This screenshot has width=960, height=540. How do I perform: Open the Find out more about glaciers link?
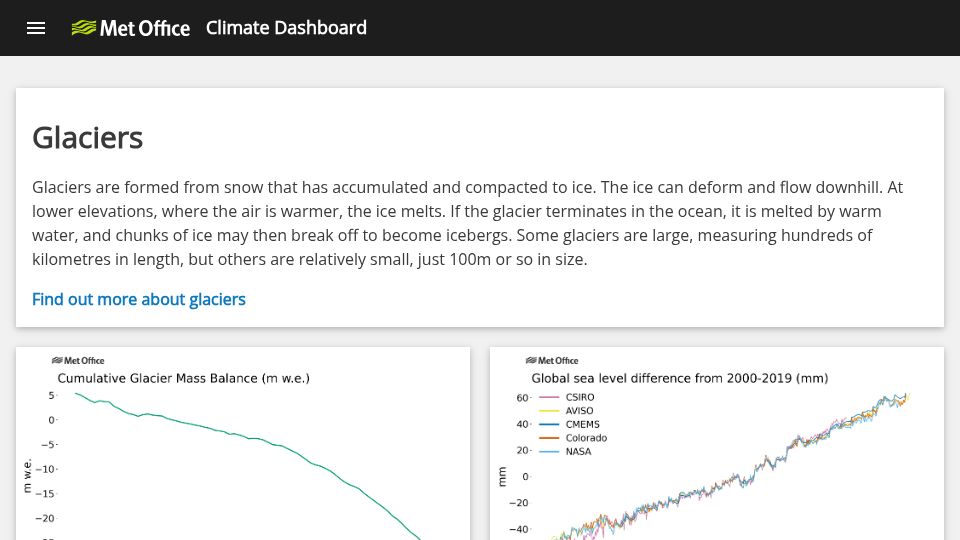tap(138, 299)
